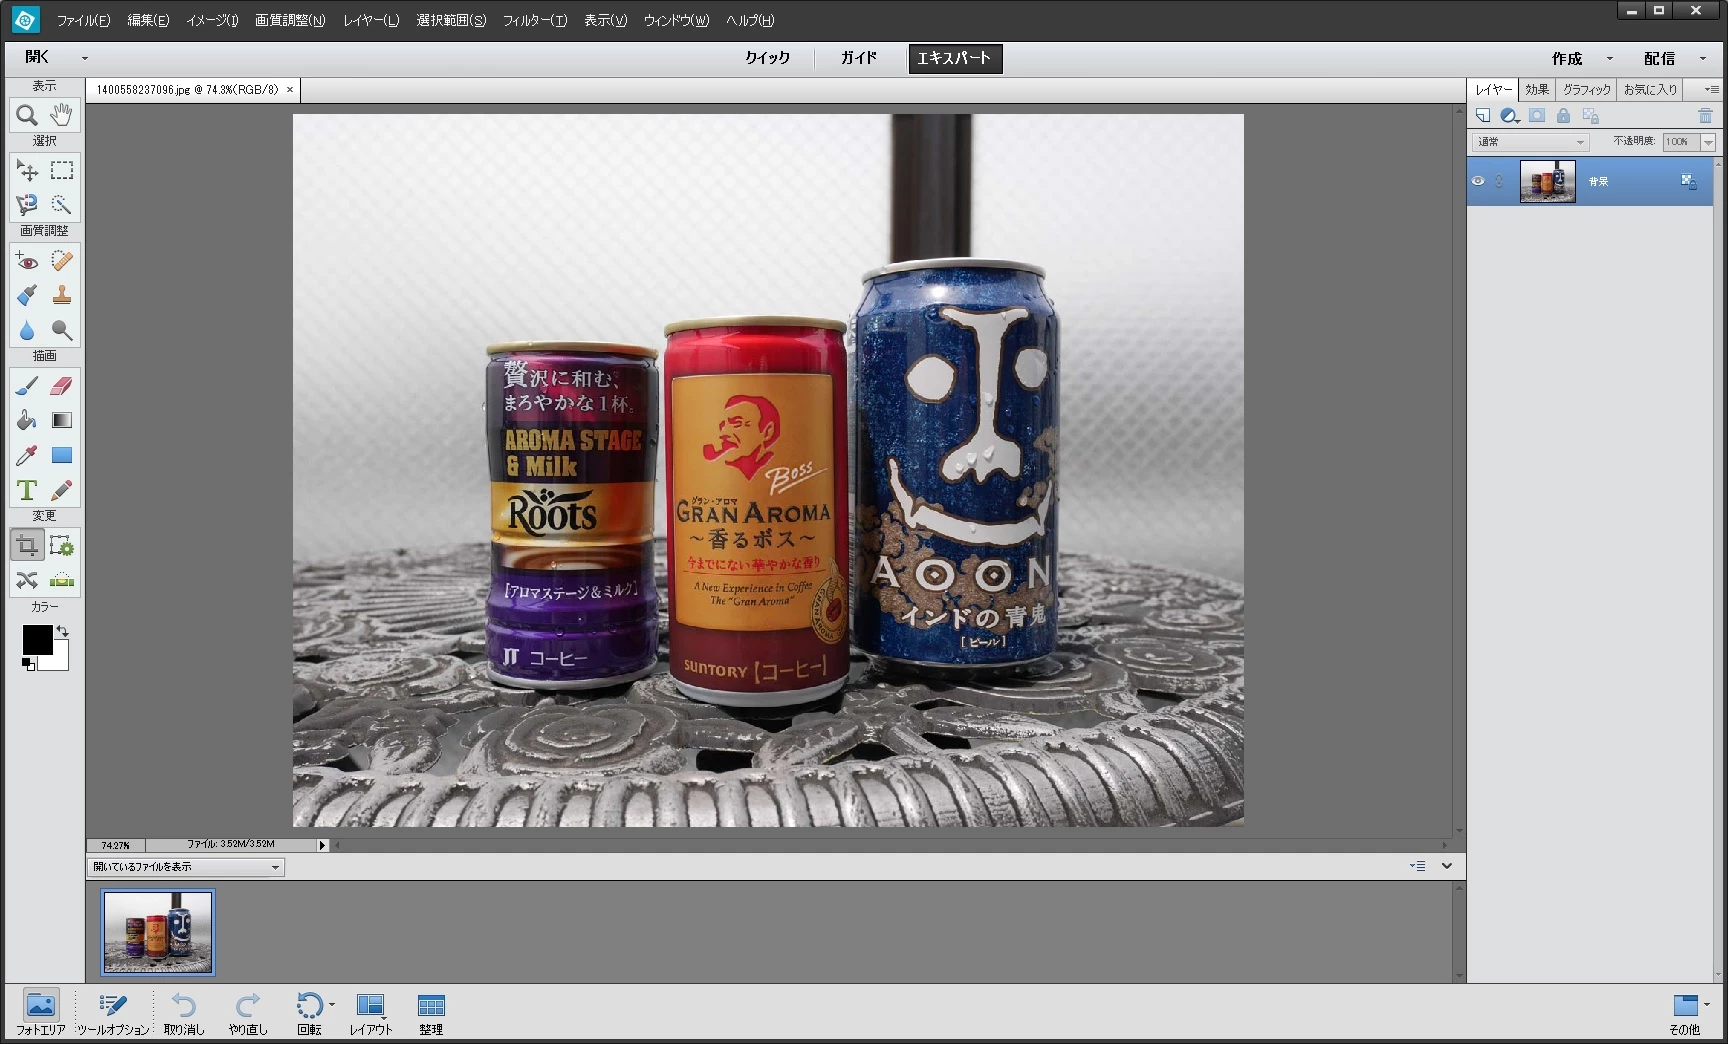Expand the 開く dropdown arrow
The height and width of the screenshot is (1044, 1728).
(85, 58)
